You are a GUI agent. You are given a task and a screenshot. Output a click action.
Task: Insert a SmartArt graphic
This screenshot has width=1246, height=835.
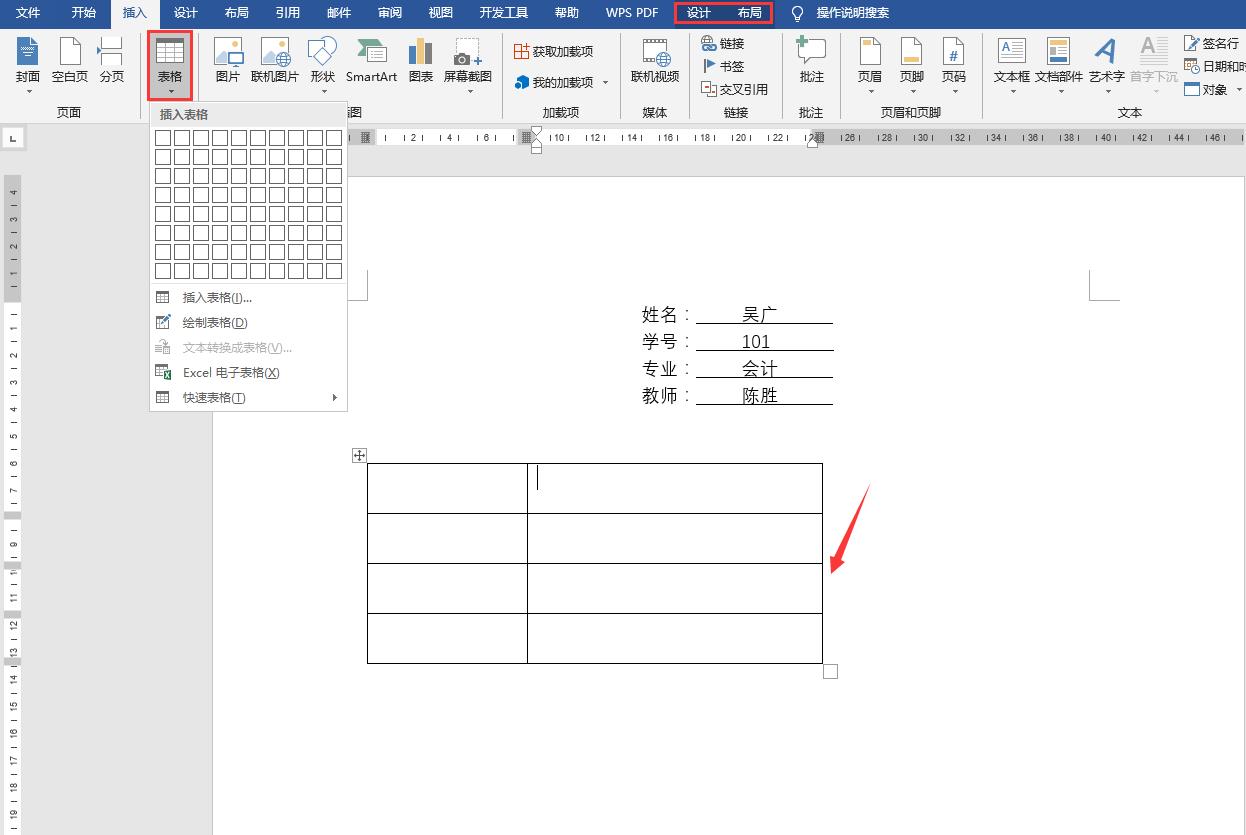click(371, 62)
